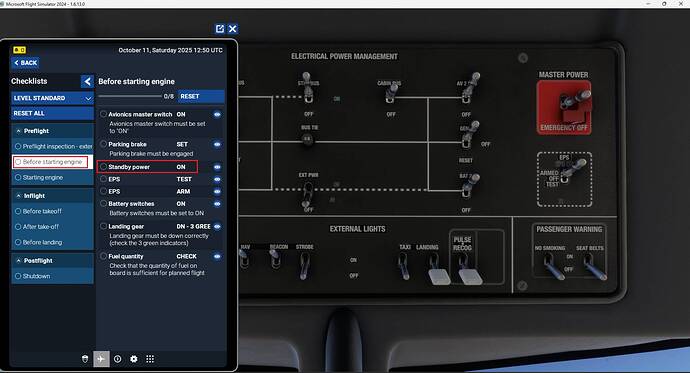Toggle the LANDING light switch

[437, 269]
